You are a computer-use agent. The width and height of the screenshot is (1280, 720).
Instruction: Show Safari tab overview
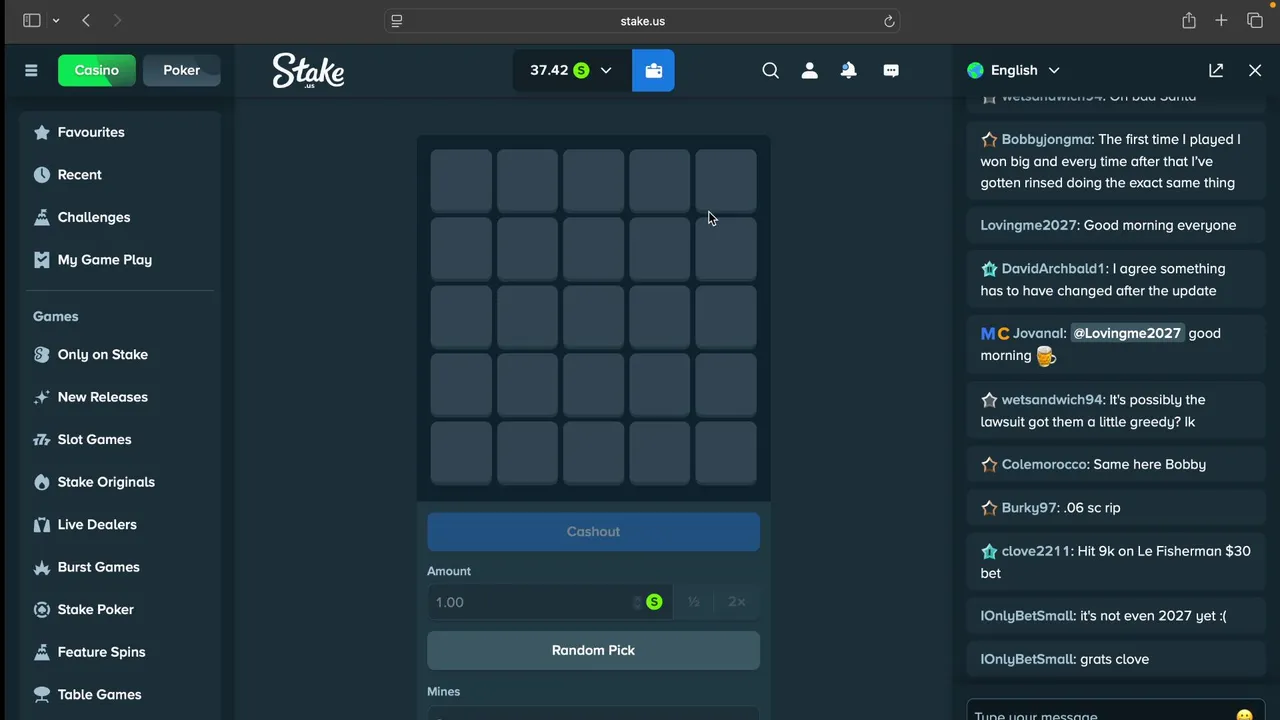click(1255, 20)
